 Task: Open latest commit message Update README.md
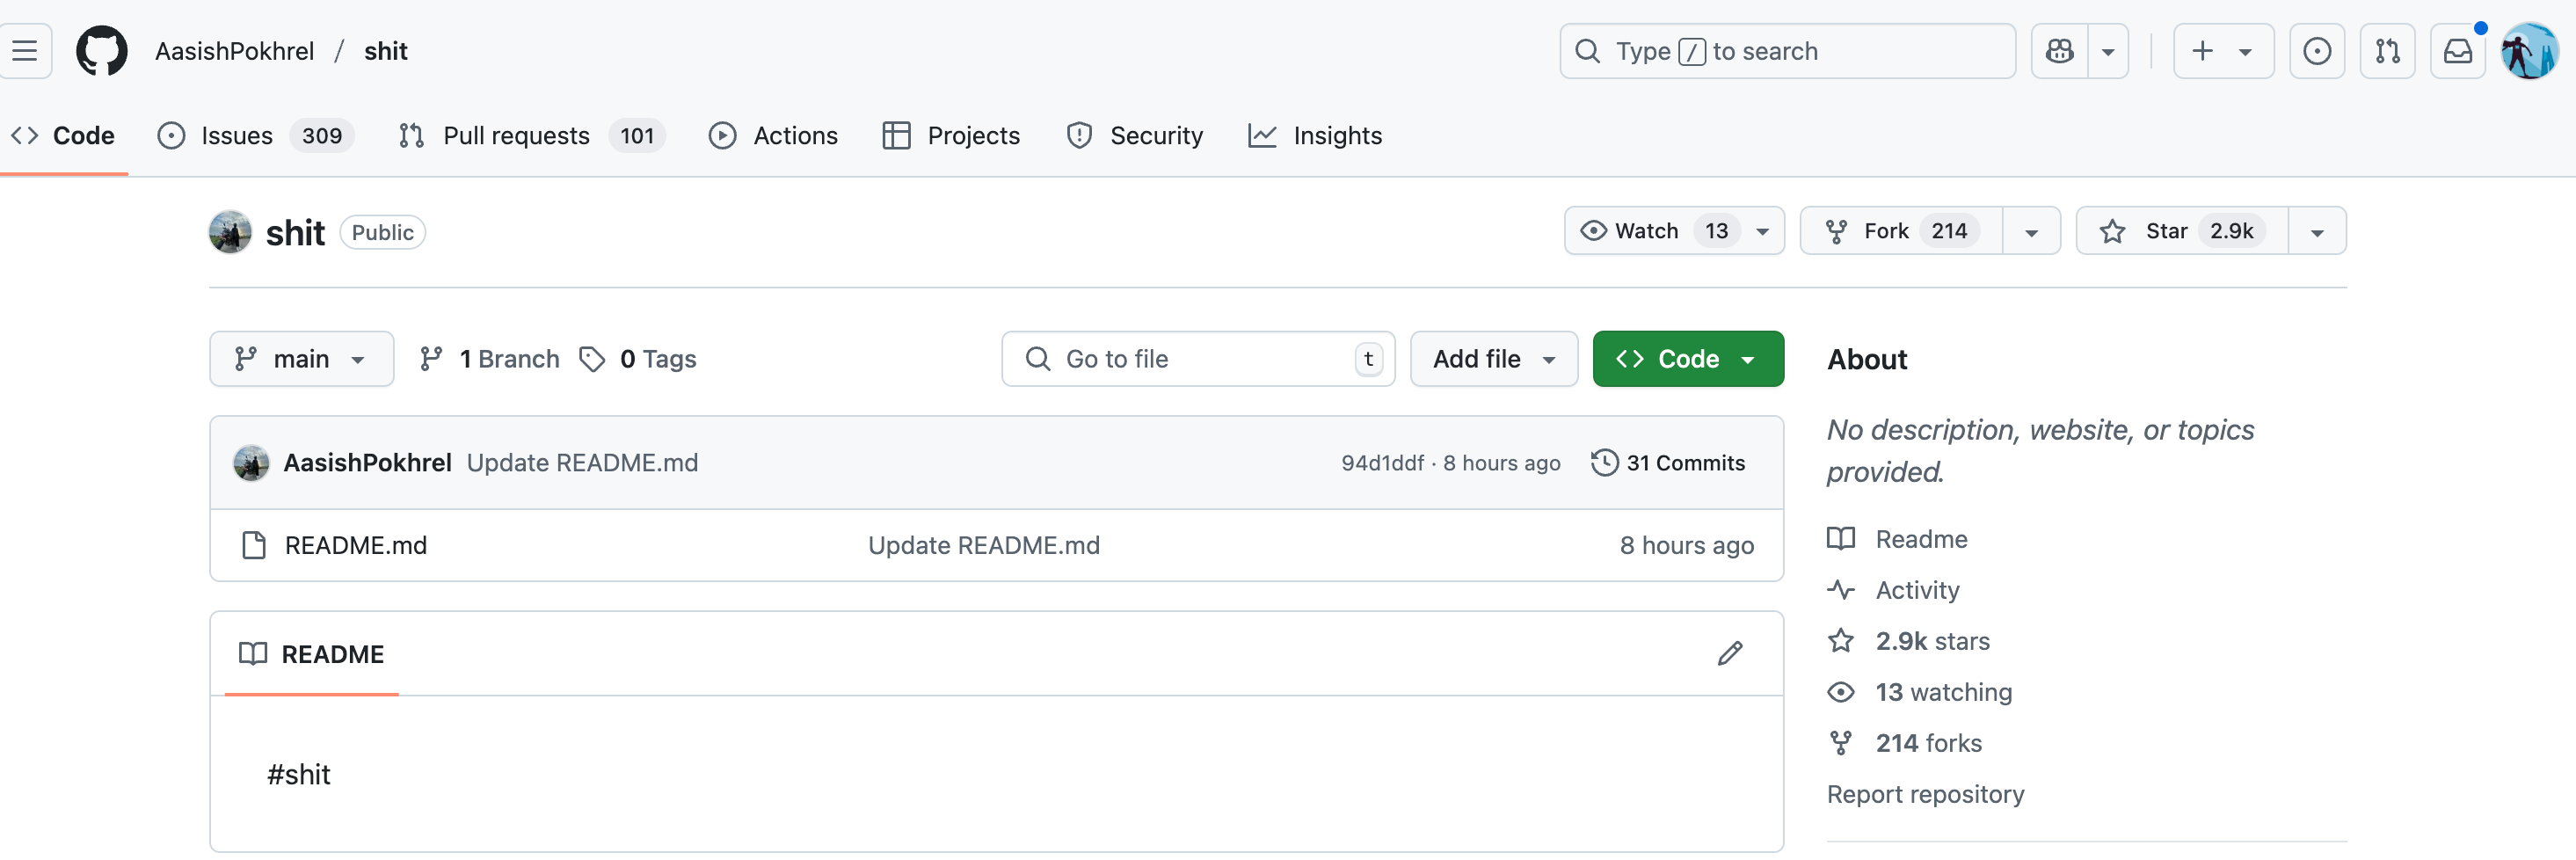click(582, 463)
